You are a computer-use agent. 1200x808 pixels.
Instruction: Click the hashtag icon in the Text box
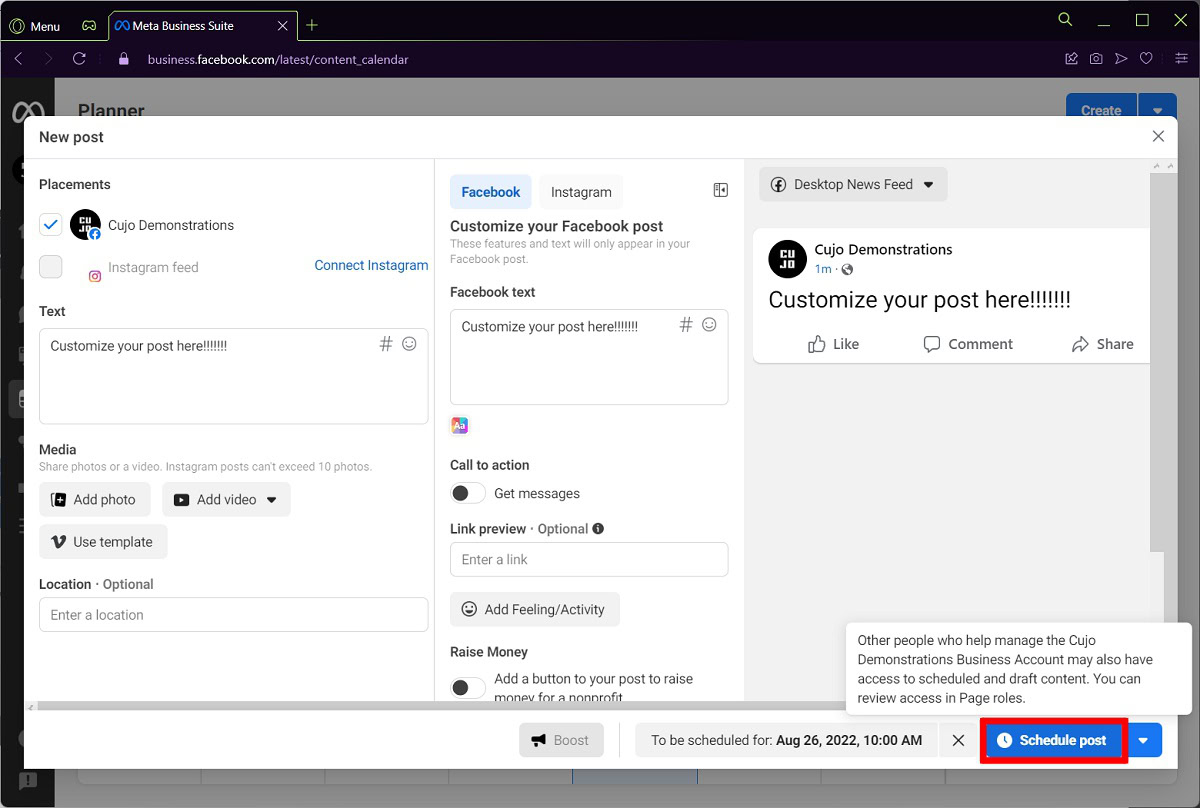tap(386, 344)
